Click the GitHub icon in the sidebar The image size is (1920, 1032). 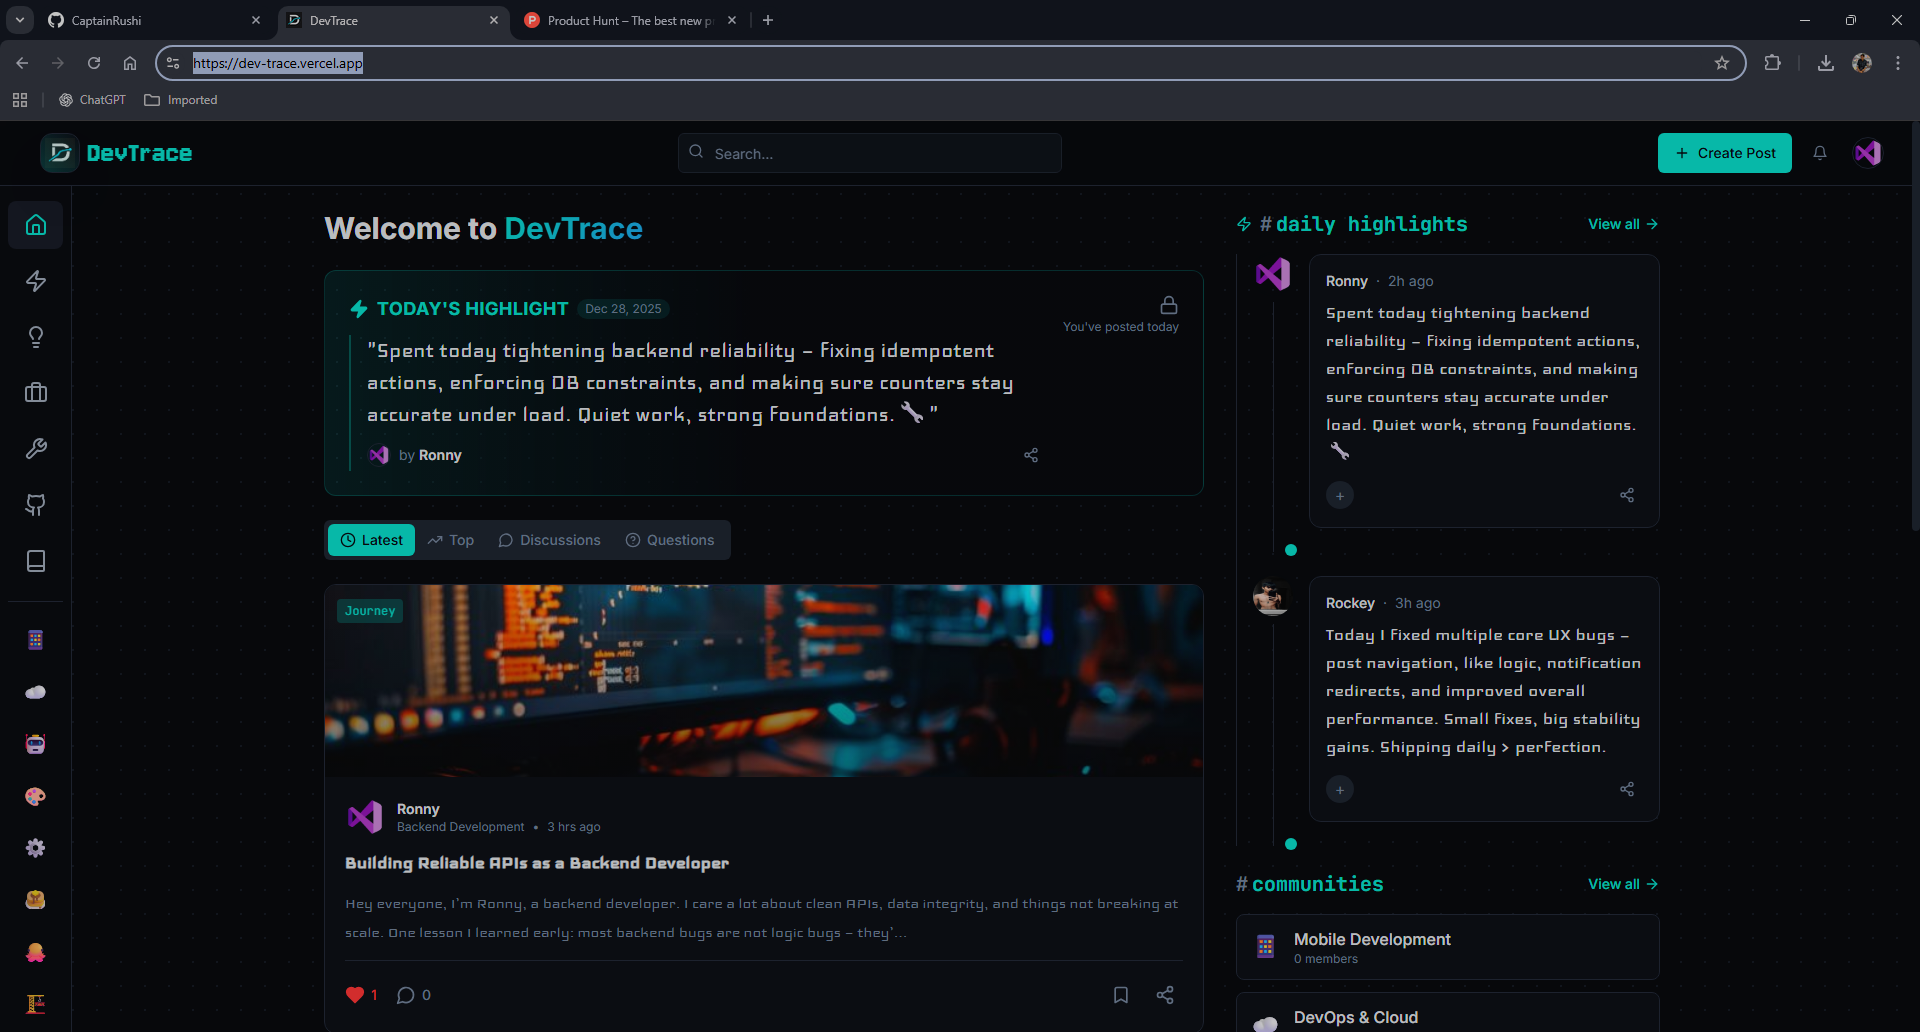tap(35, 505)
